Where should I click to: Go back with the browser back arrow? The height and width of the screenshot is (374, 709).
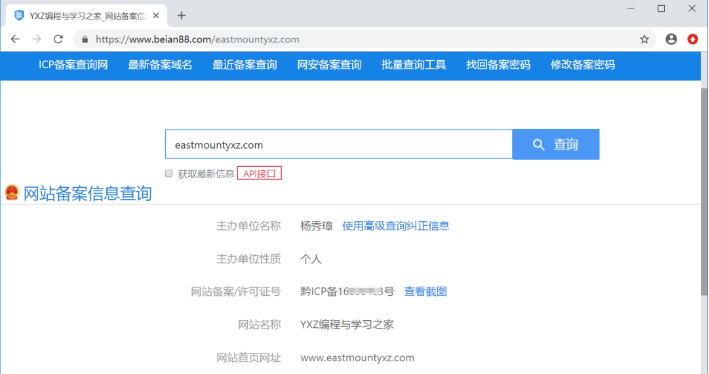[x=15, y=39]
